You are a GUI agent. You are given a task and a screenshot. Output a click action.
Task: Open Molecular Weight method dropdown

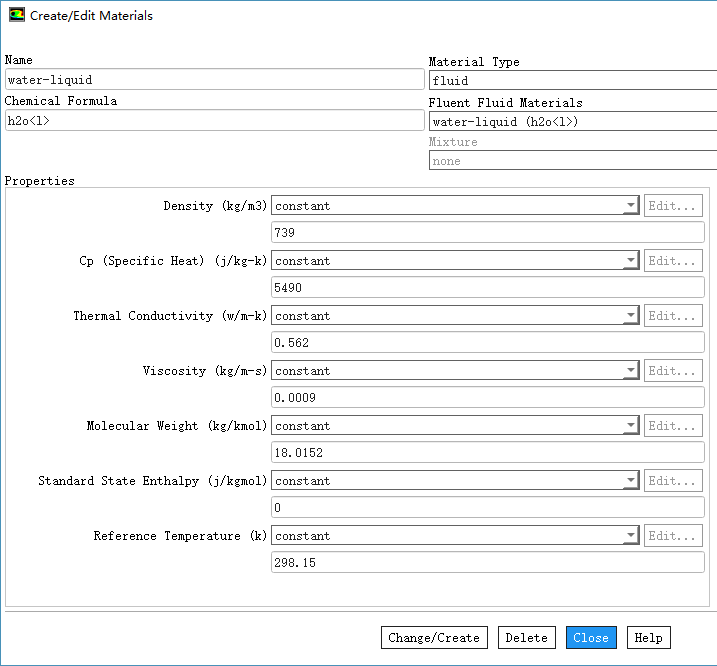point(455,426)
